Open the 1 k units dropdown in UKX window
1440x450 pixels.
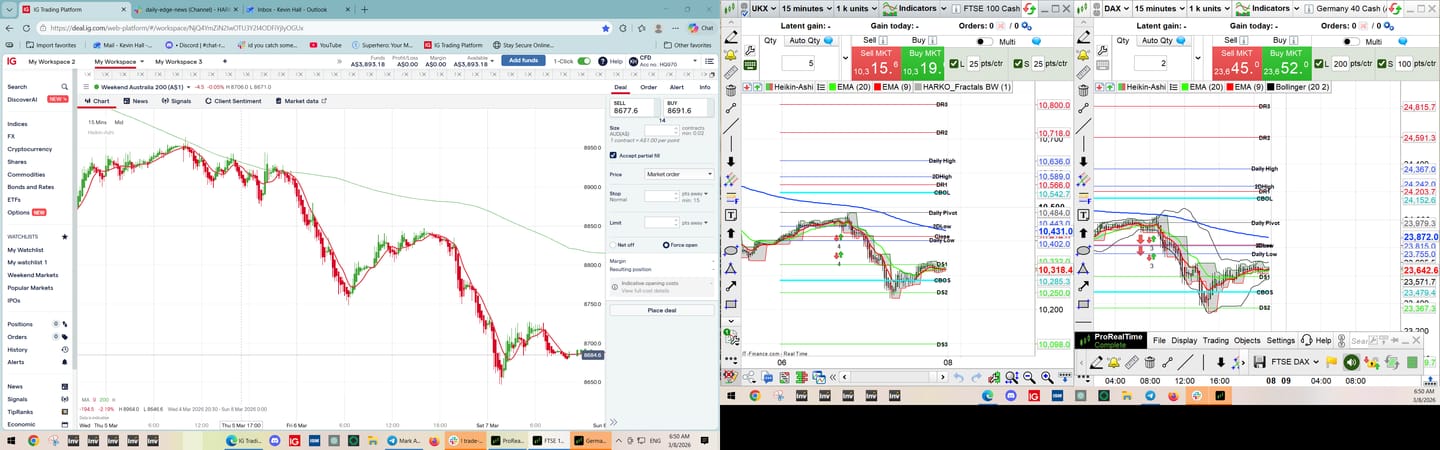click(857, 9)
